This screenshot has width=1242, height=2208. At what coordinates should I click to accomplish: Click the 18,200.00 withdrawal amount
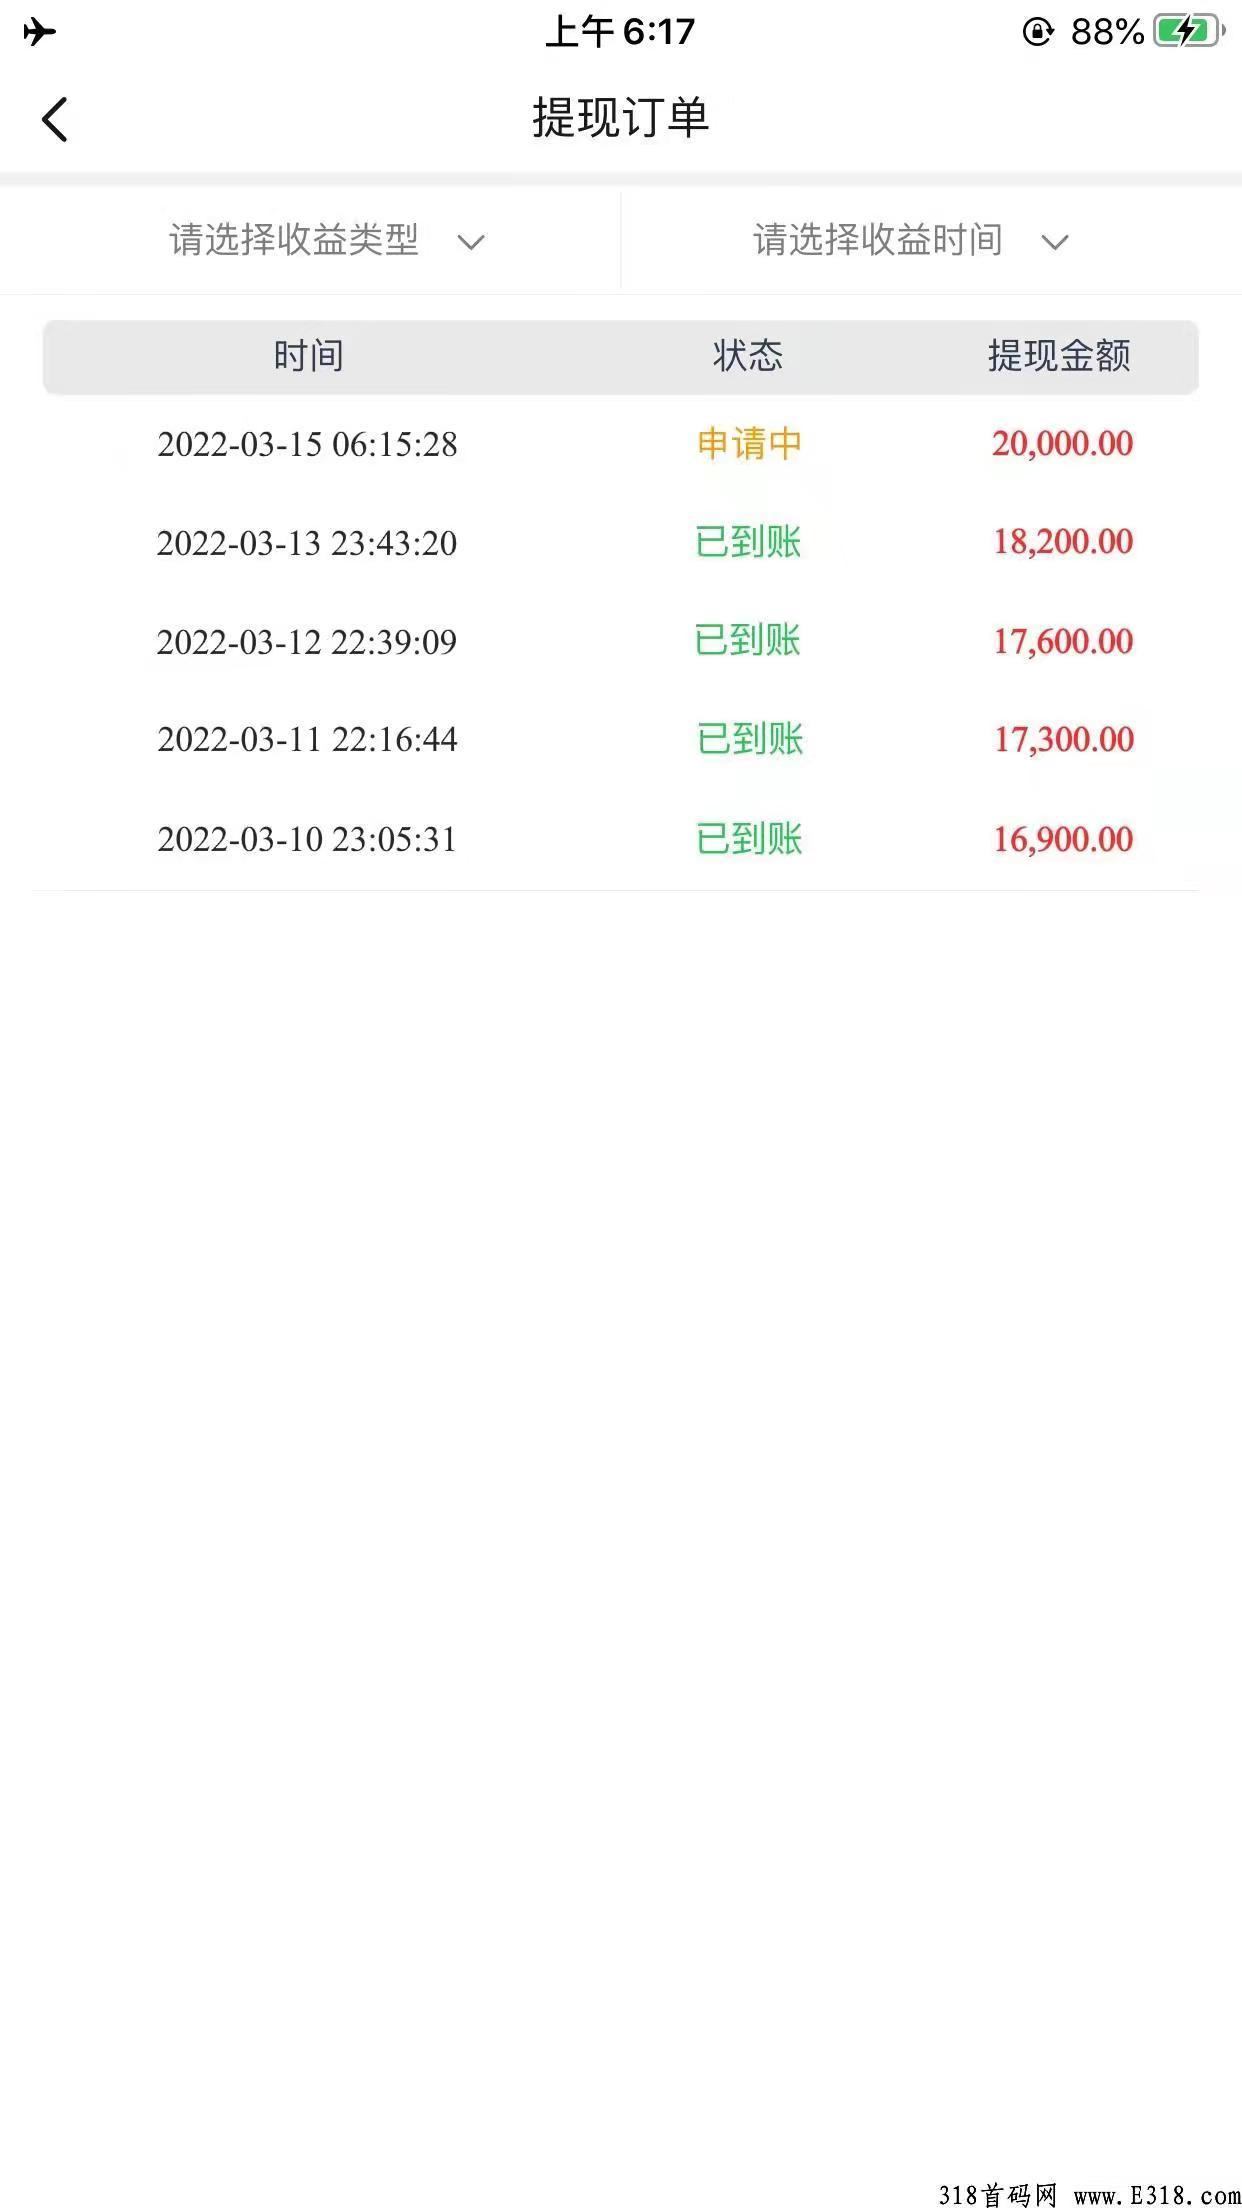coord(1063,542)
